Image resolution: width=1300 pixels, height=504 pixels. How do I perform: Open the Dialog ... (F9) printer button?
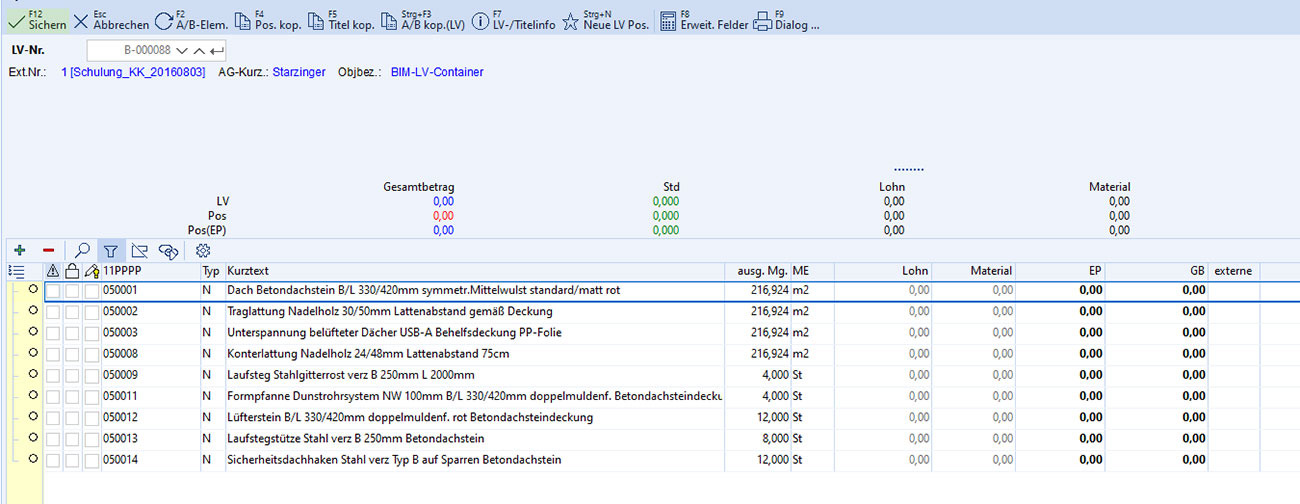[787, 21]
